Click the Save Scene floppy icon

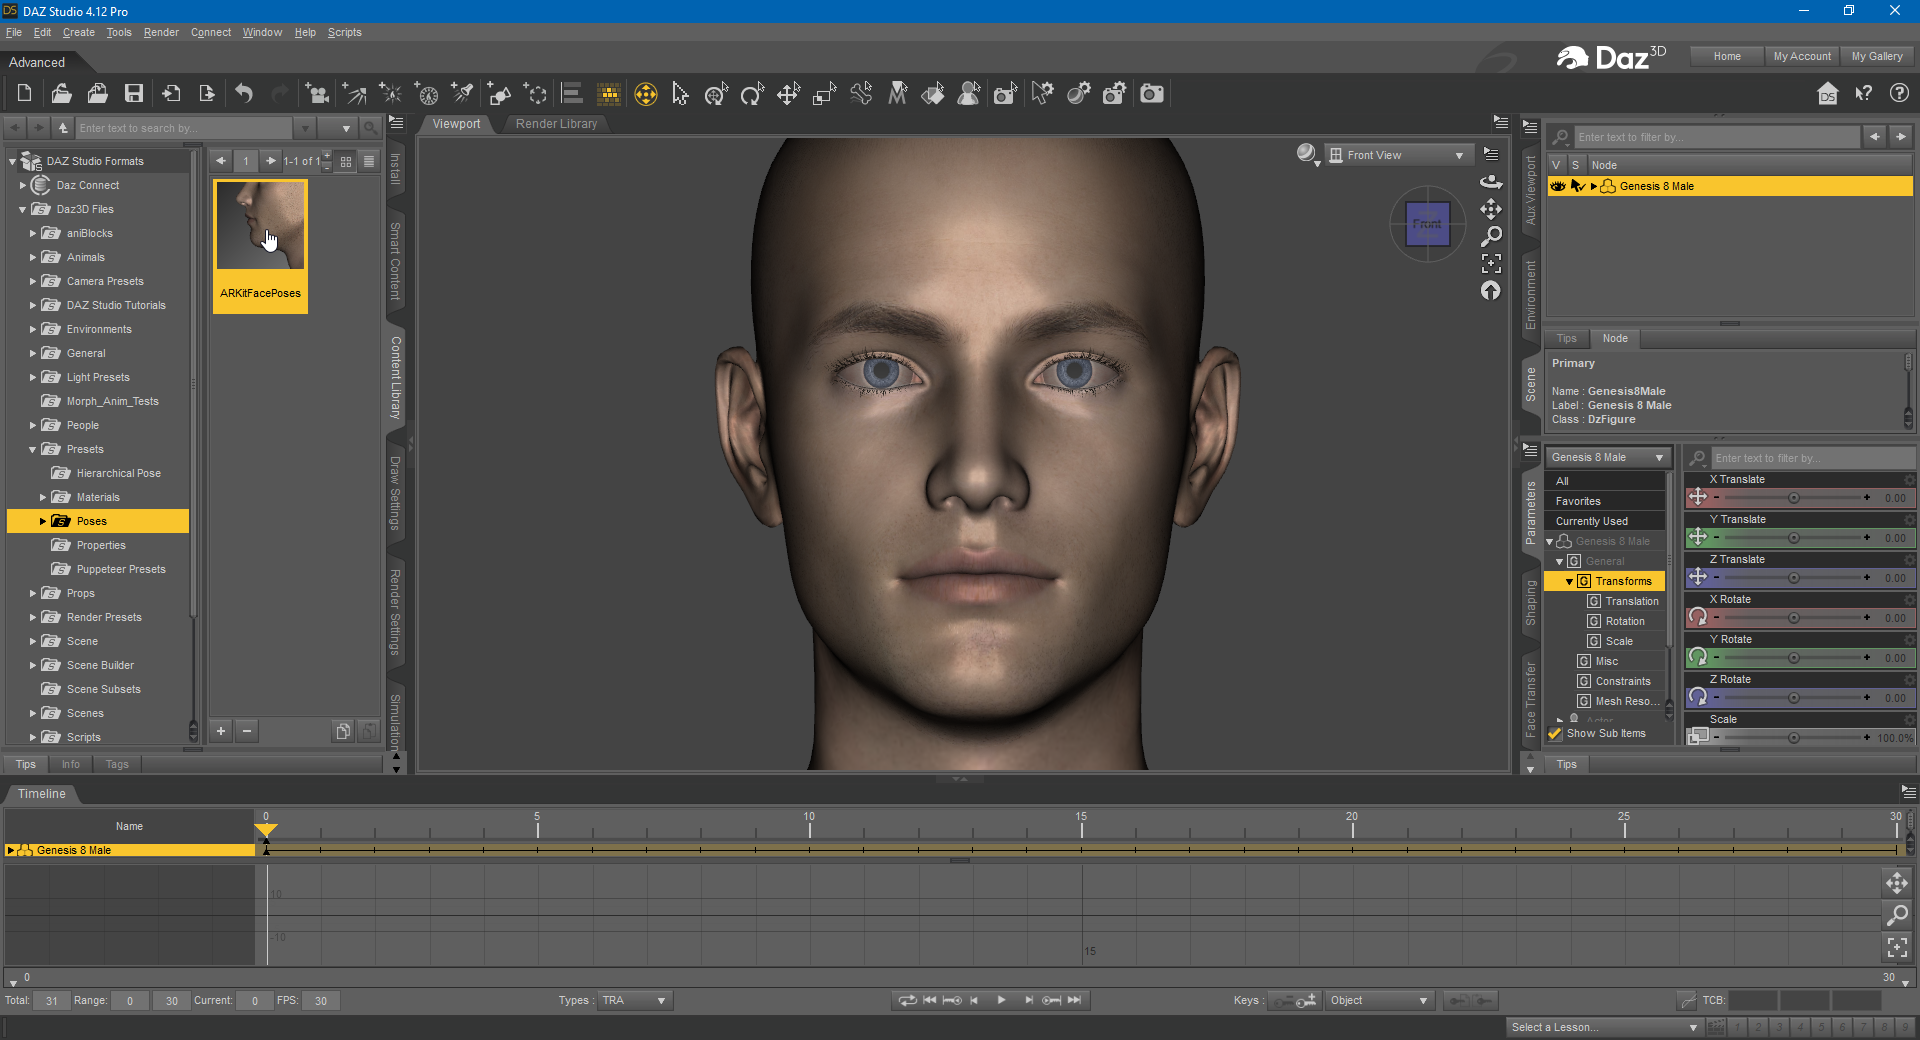click(x=133, y=94)
